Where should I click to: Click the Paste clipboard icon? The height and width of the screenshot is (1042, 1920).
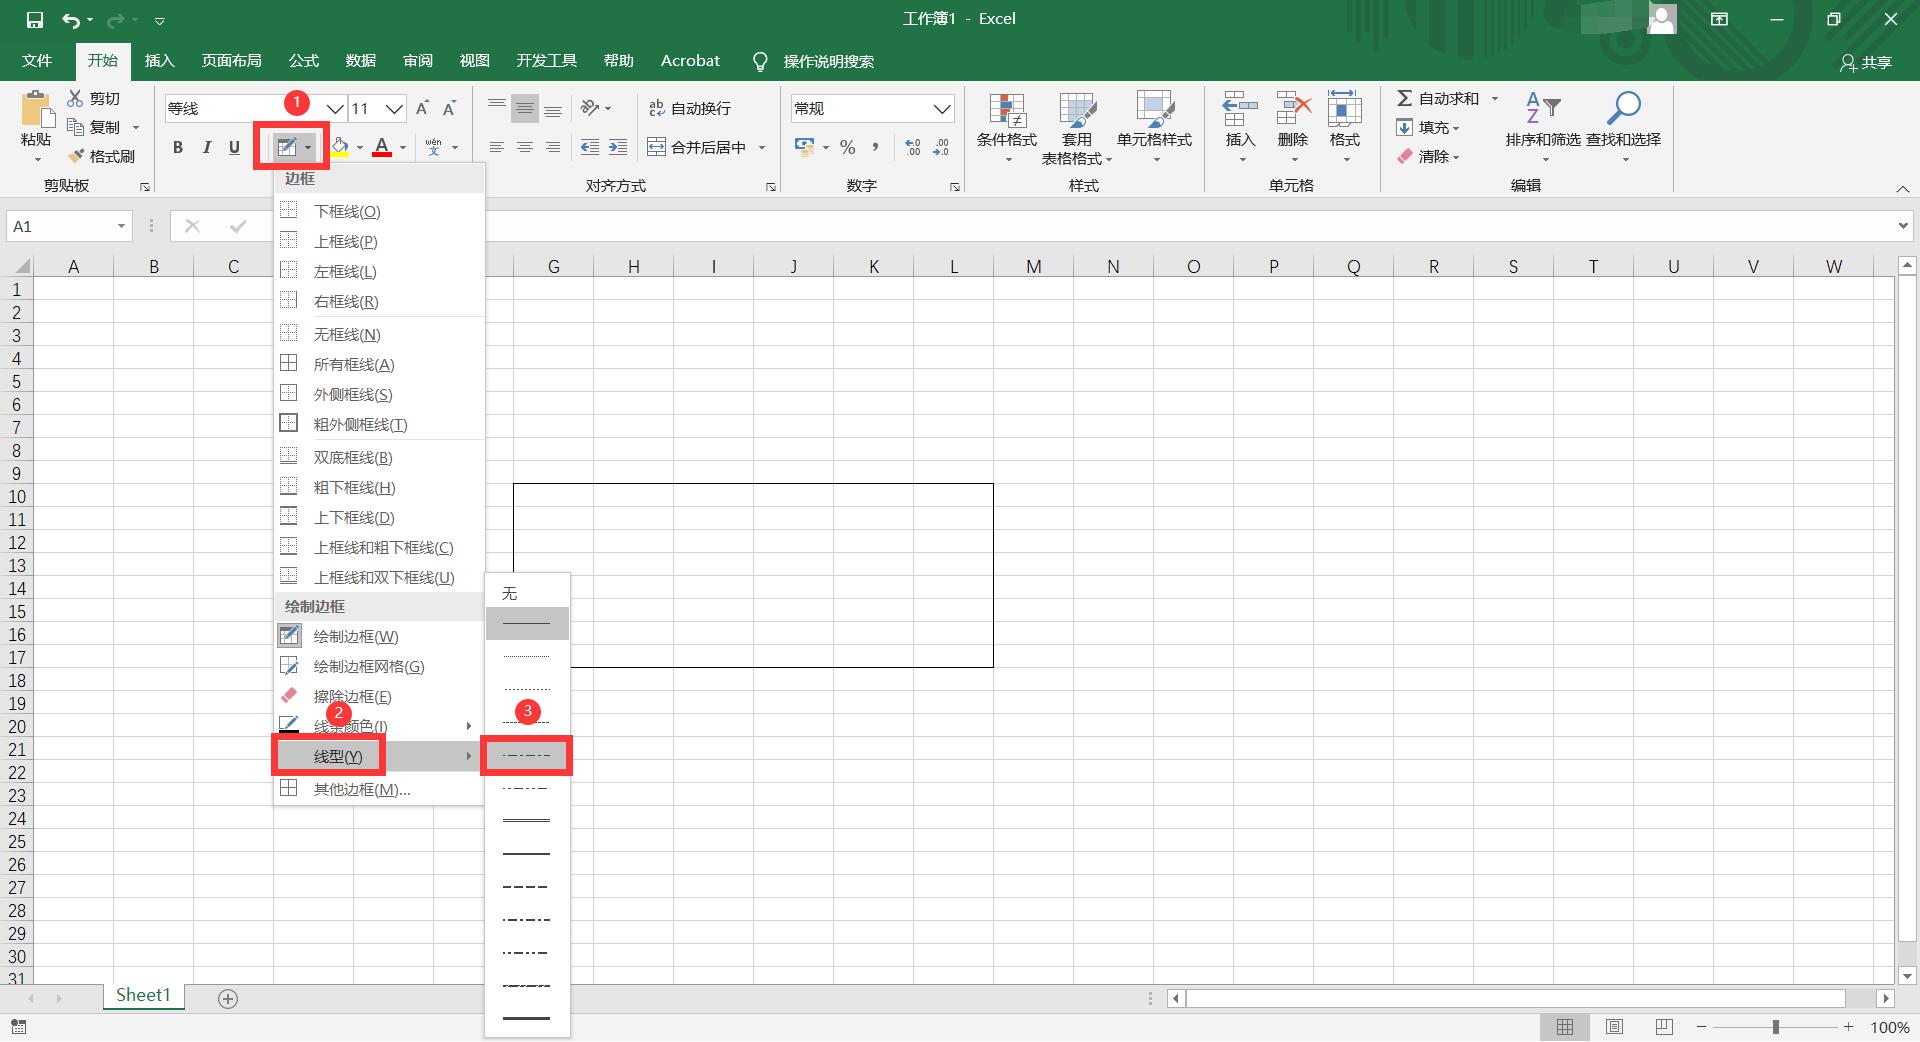36,110
